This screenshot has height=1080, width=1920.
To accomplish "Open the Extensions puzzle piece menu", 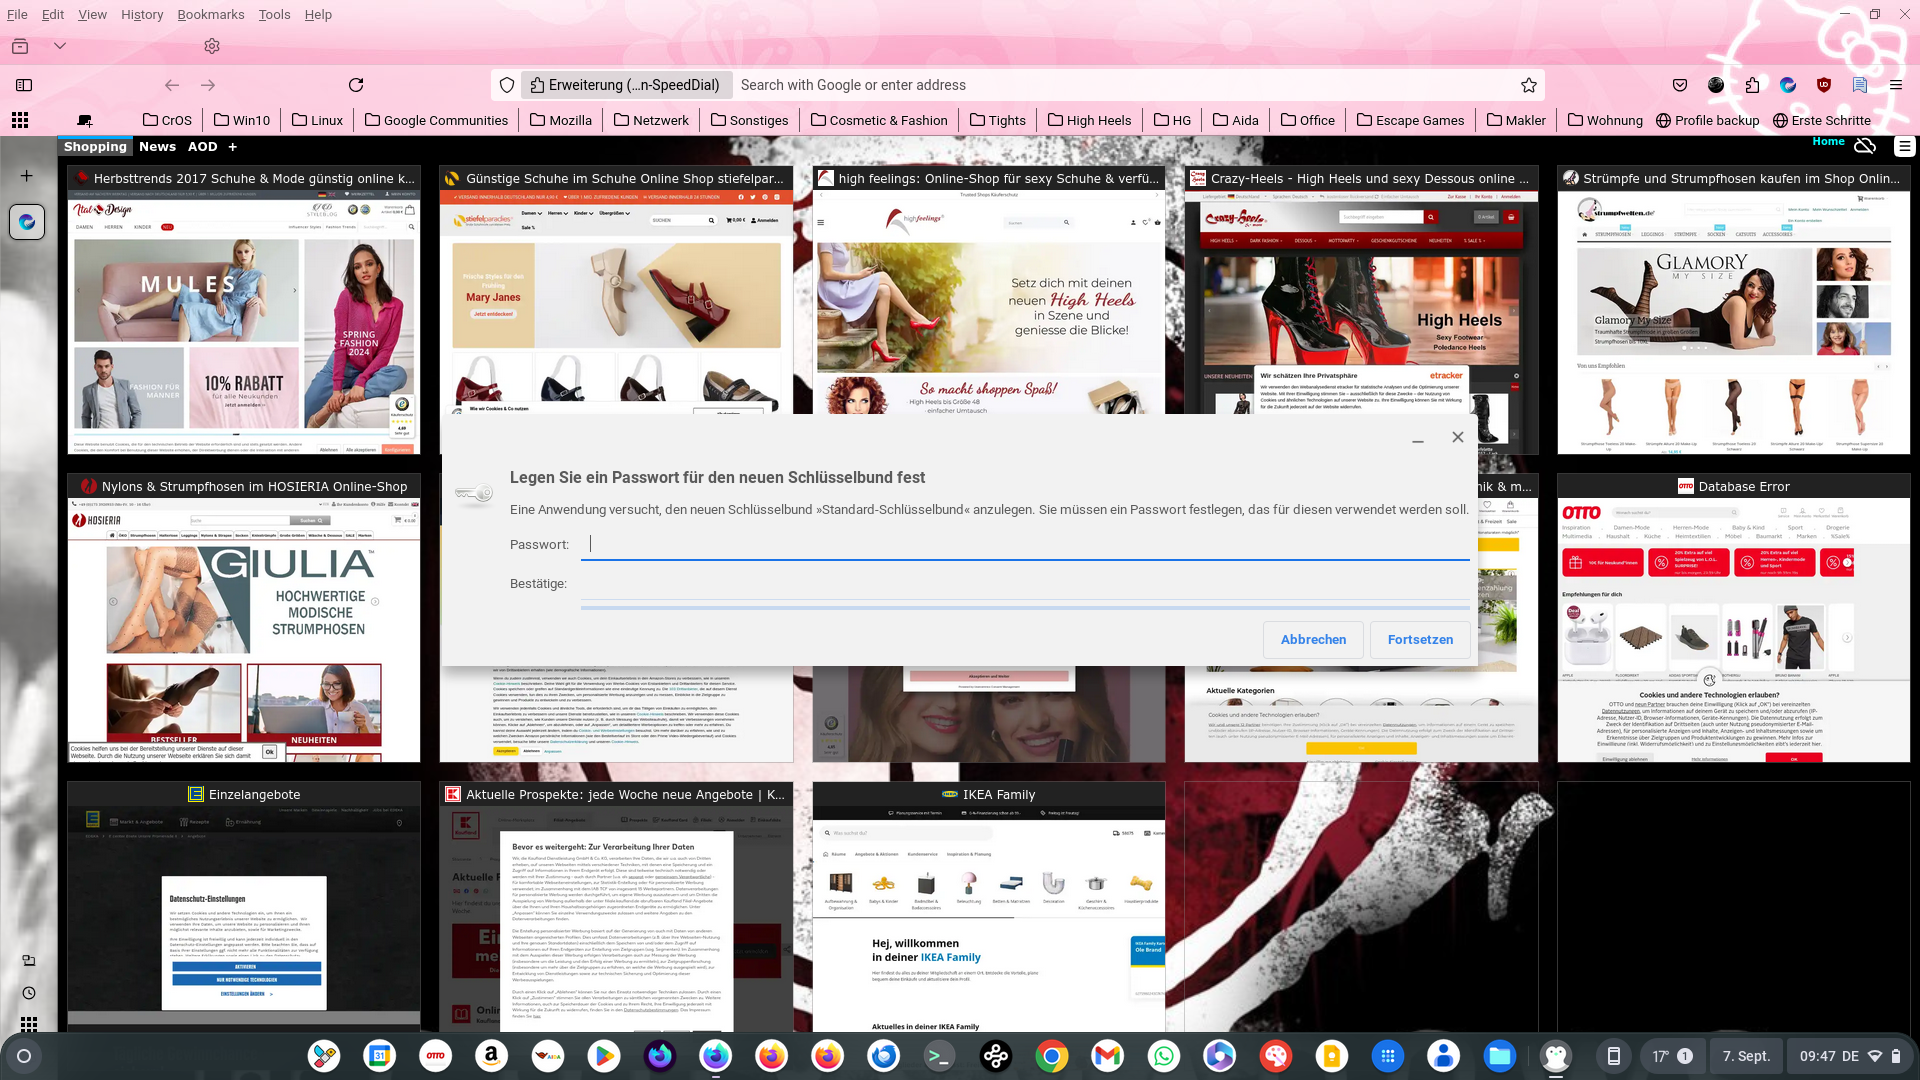I will click(x=1752, y=85).
